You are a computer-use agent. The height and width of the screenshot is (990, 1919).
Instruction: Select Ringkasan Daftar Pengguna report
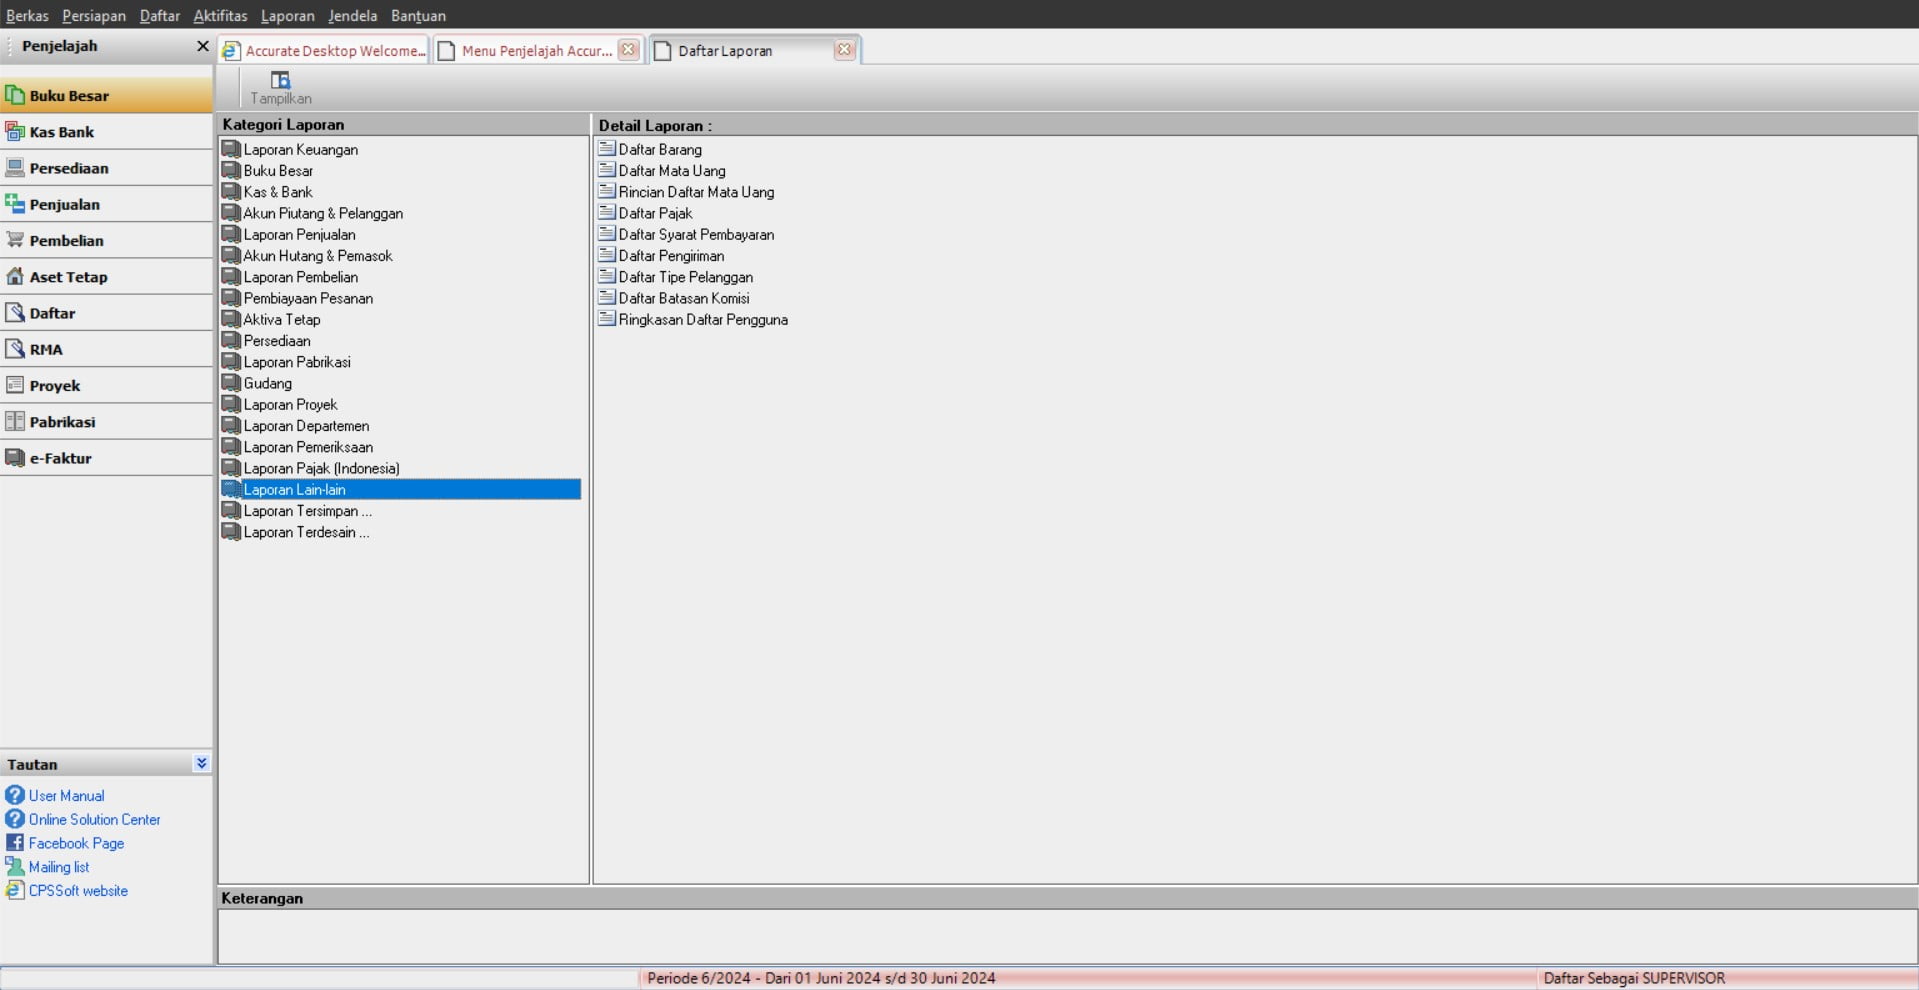tap(702, 320)
